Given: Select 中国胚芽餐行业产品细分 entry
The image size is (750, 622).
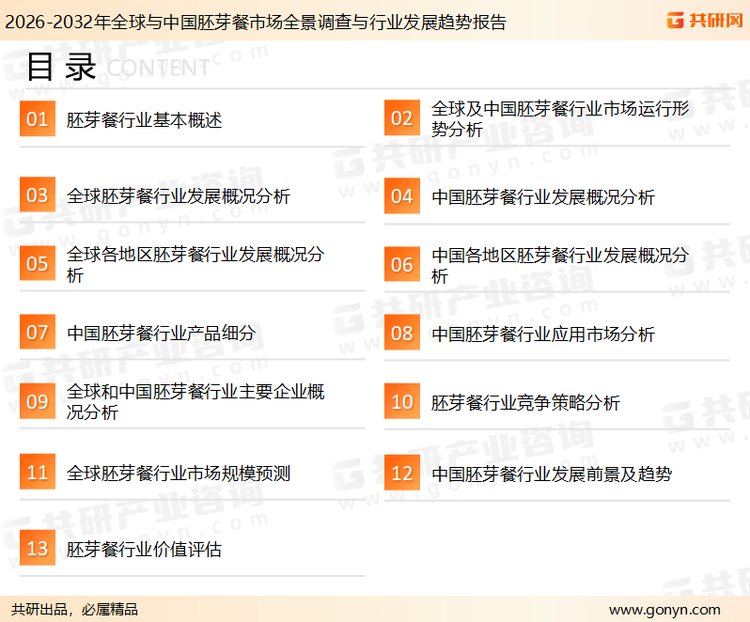Looking at the screenshot, I should 161,334.
